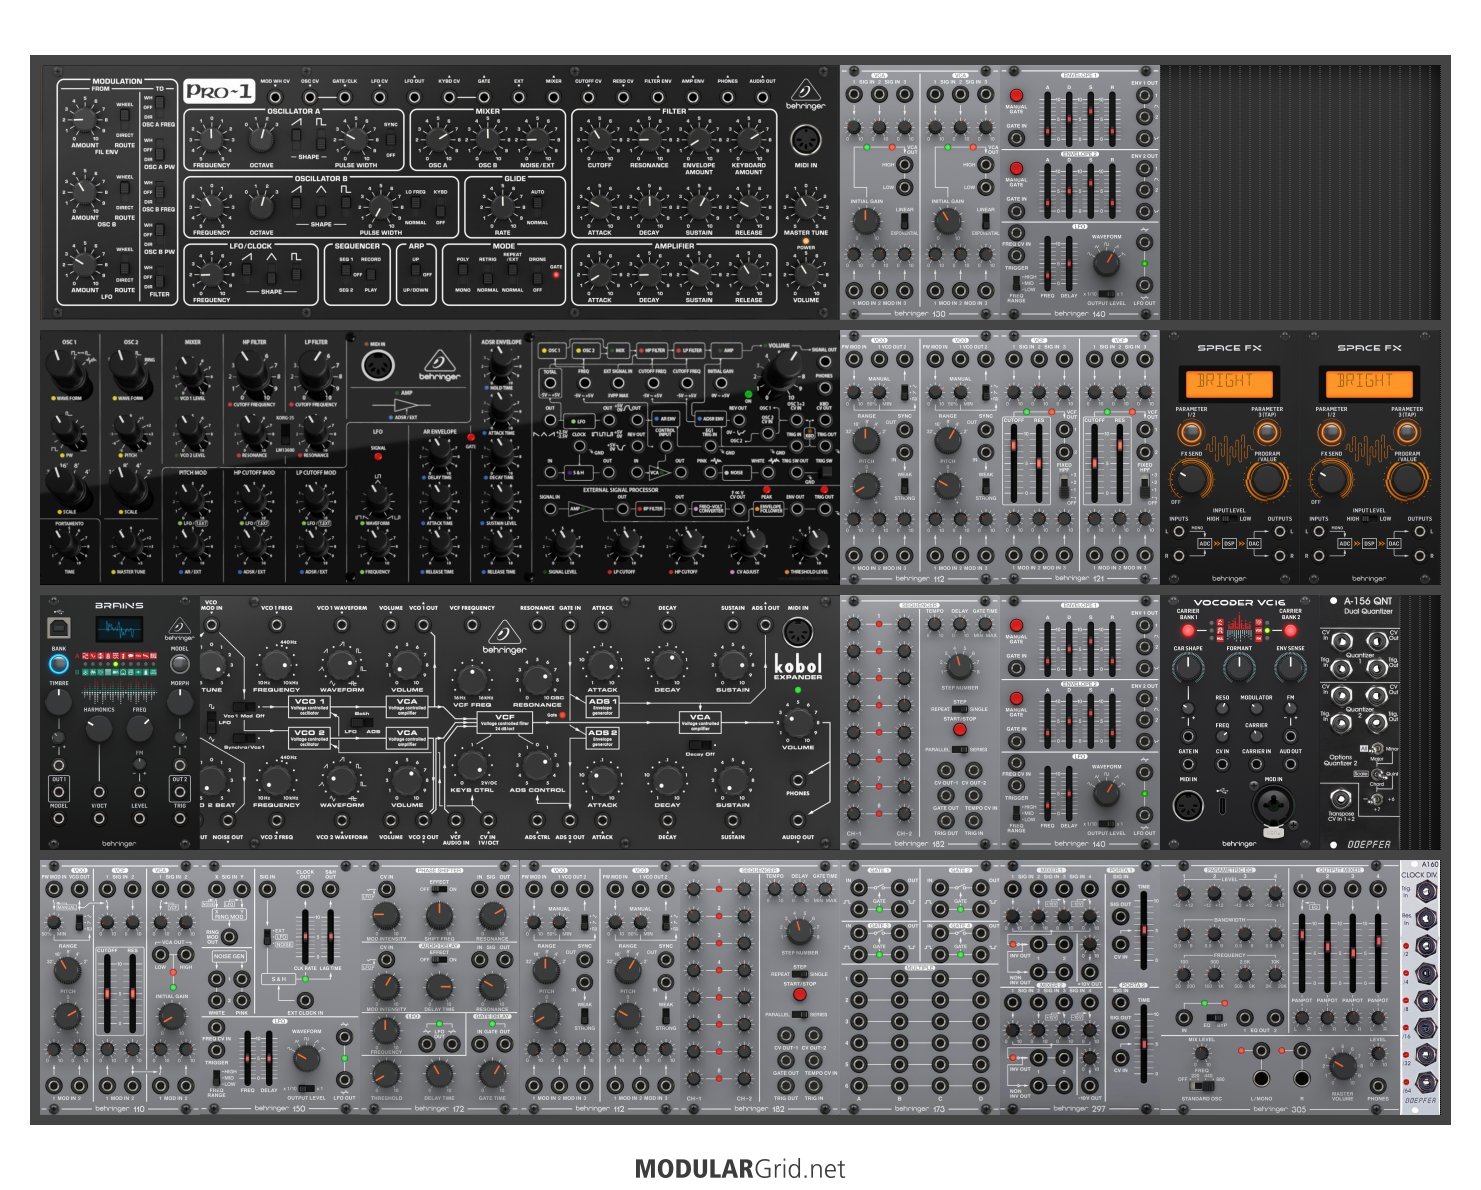Click the left Space FX BRIGHT display

1229,382
